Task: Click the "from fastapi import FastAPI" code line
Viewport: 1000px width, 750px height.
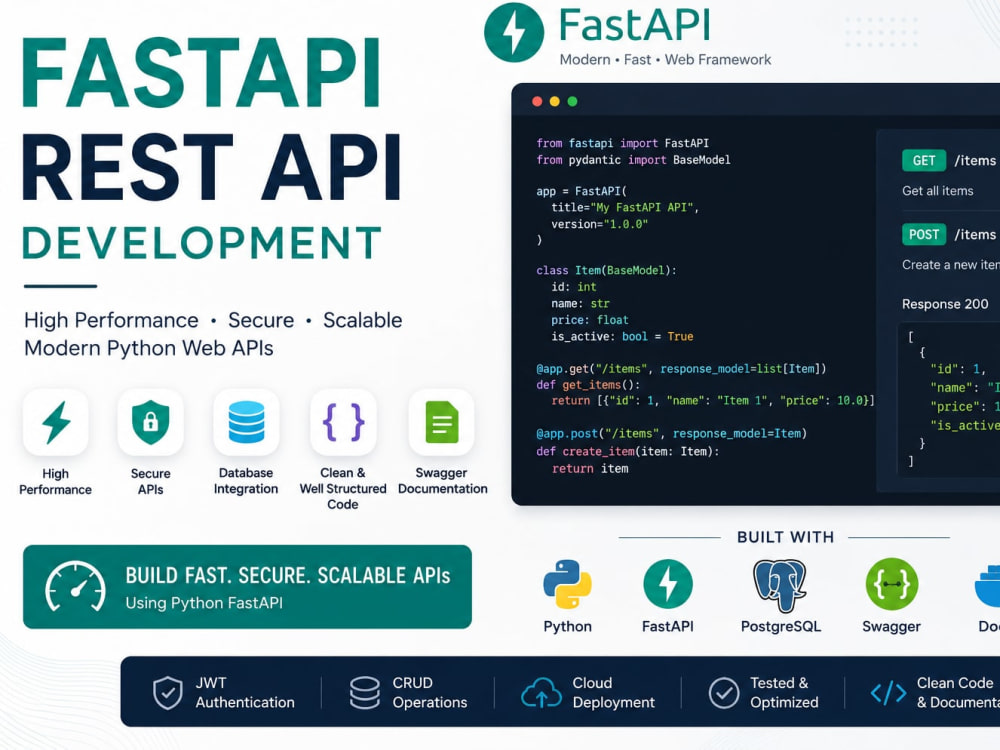Action: [x=622, y=143]
